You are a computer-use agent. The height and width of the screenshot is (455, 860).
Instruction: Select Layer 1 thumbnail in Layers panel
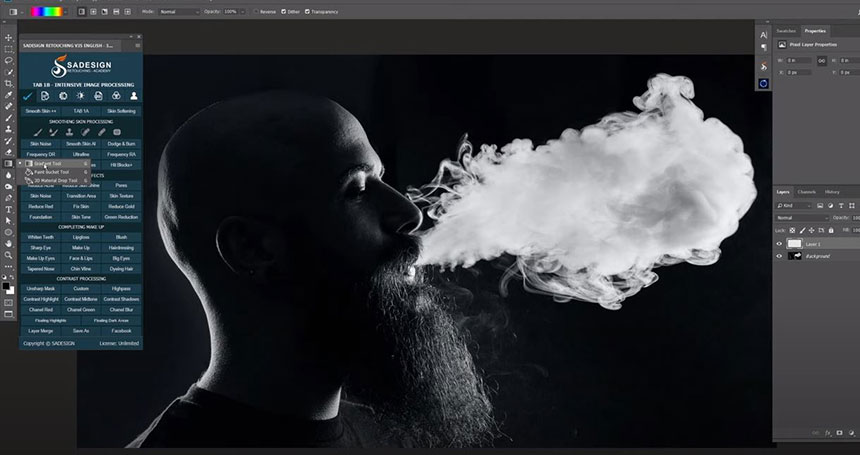[x=794, y=244]
